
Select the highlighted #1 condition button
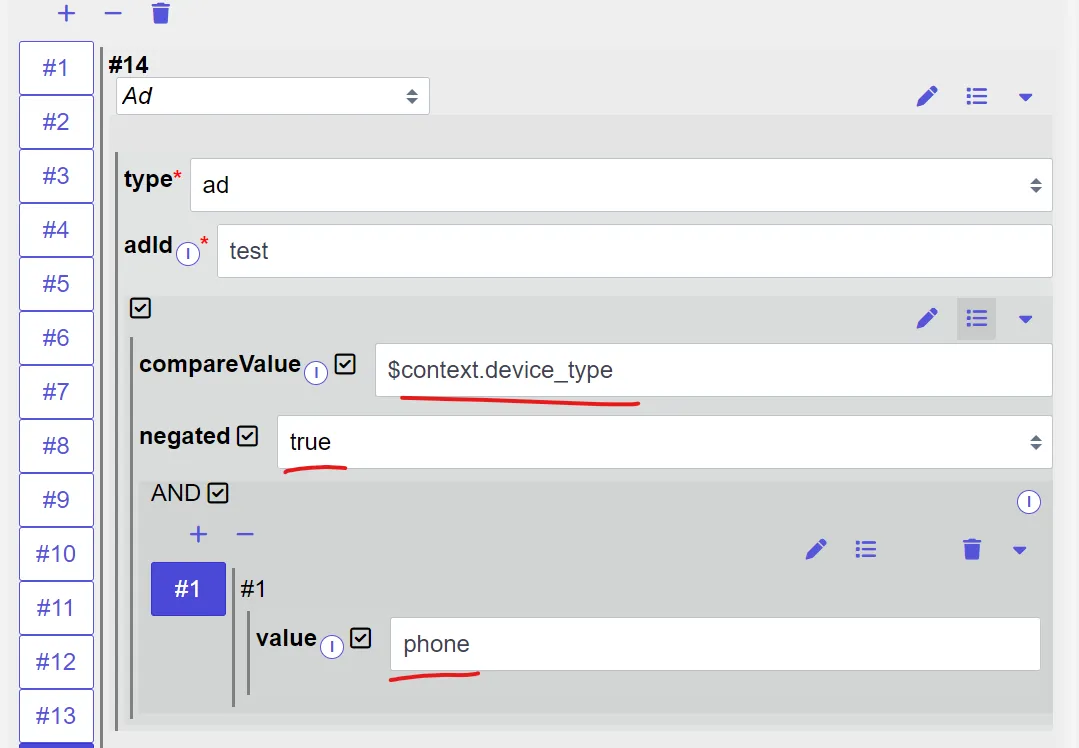188,588
